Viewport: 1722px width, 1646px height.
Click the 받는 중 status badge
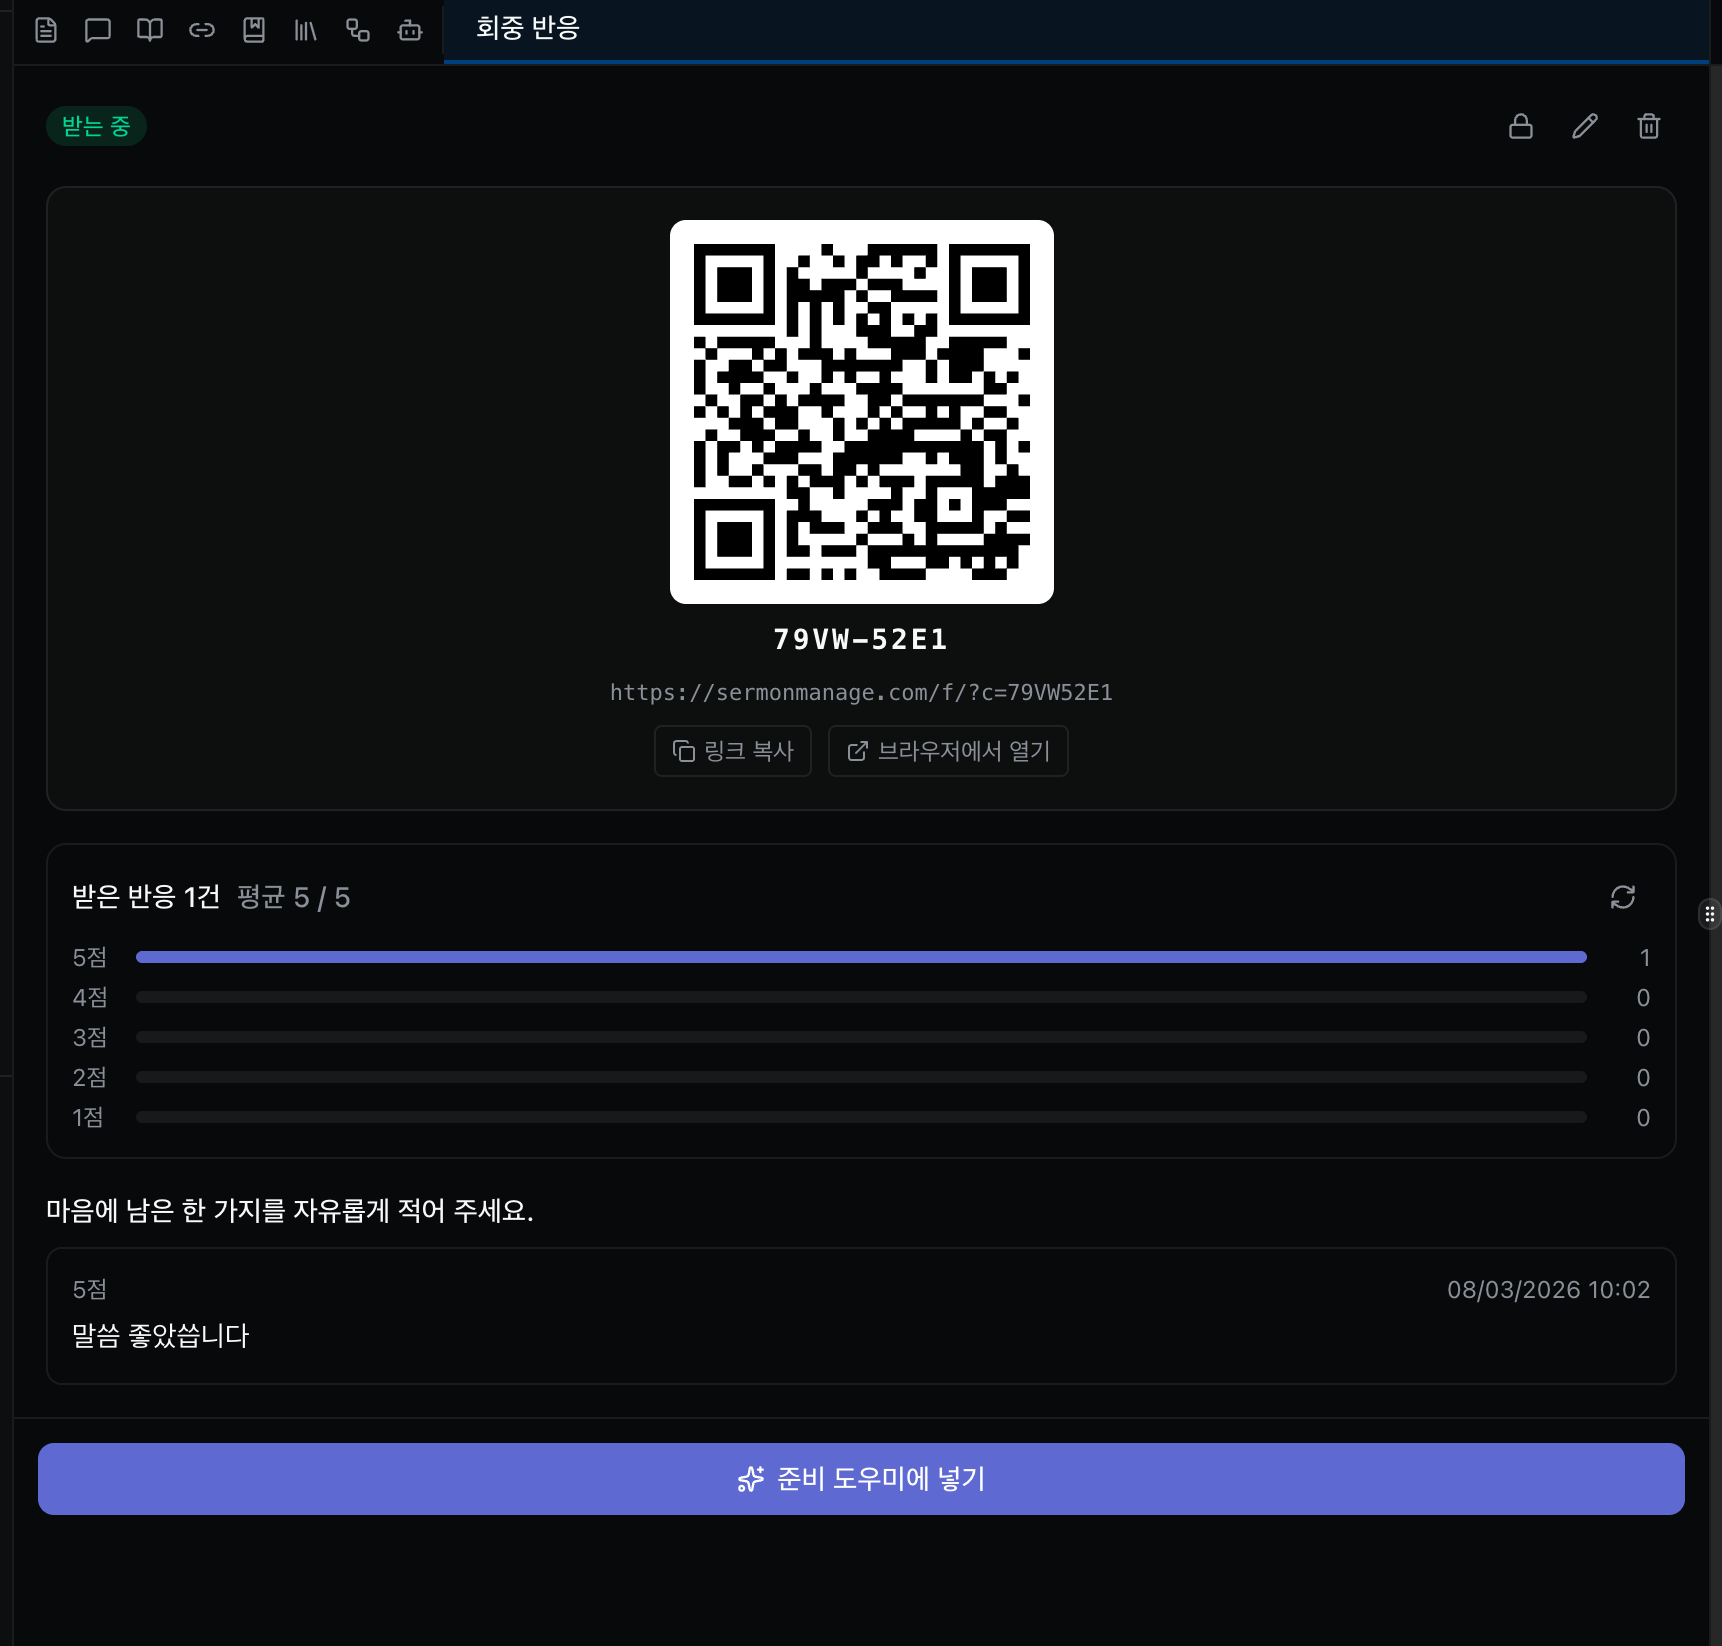96,126
